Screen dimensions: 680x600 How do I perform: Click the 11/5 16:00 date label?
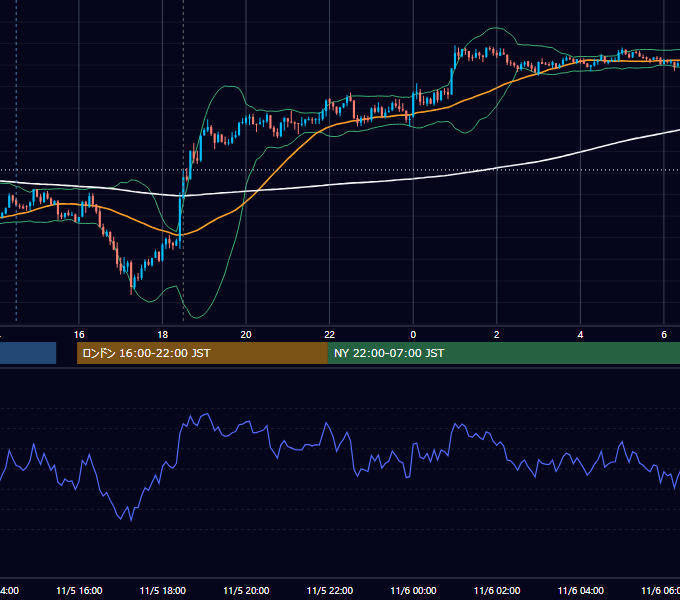[79, 591]
